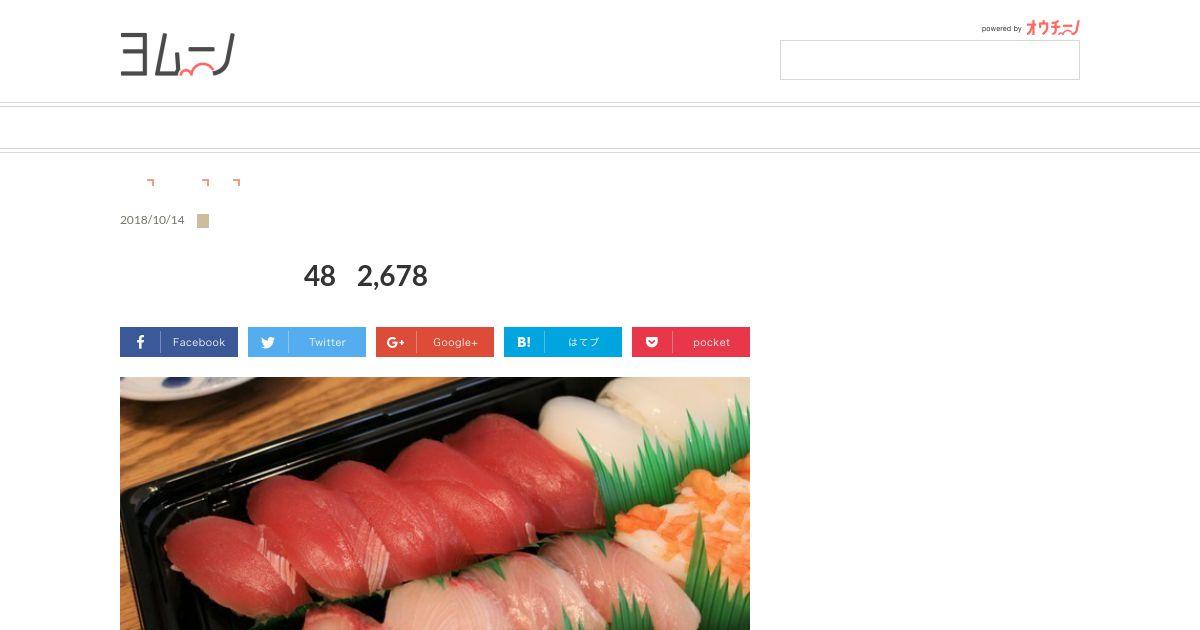
Task: Focus the header search input box
Action: click(x=930, y=60)
